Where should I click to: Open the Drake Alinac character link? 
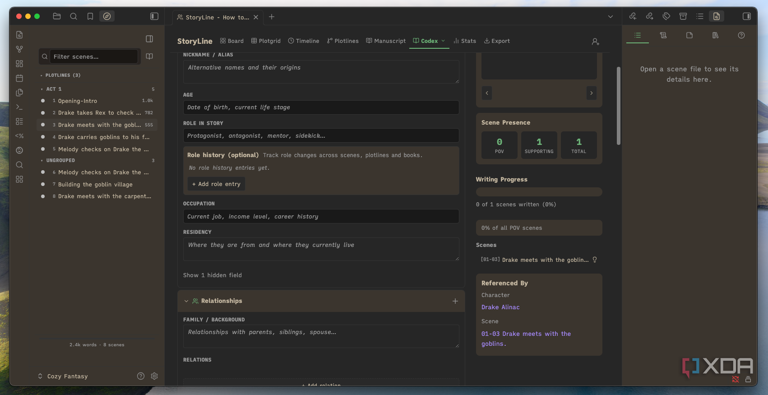click(500, 307)
